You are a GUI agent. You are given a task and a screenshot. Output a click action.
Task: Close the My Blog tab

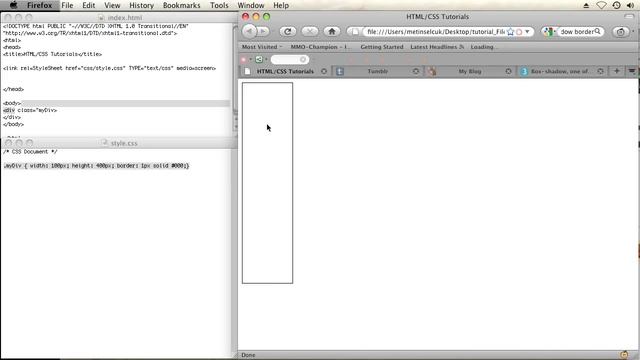coord(508,71)
